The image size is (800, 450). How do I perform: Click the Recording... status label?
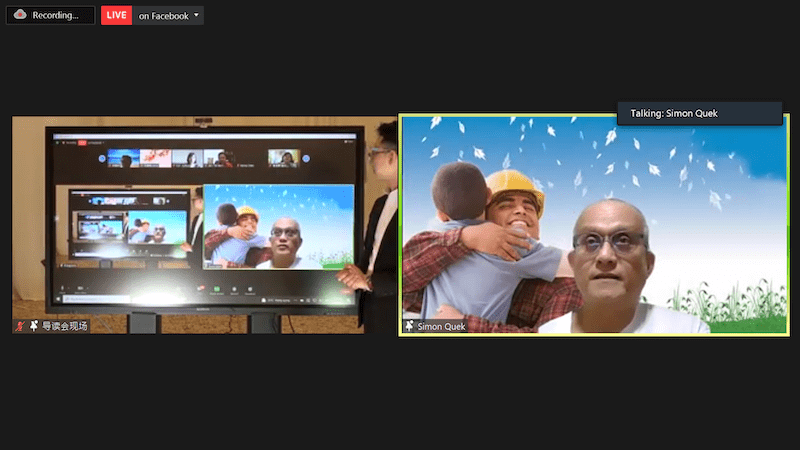(55, 16)
